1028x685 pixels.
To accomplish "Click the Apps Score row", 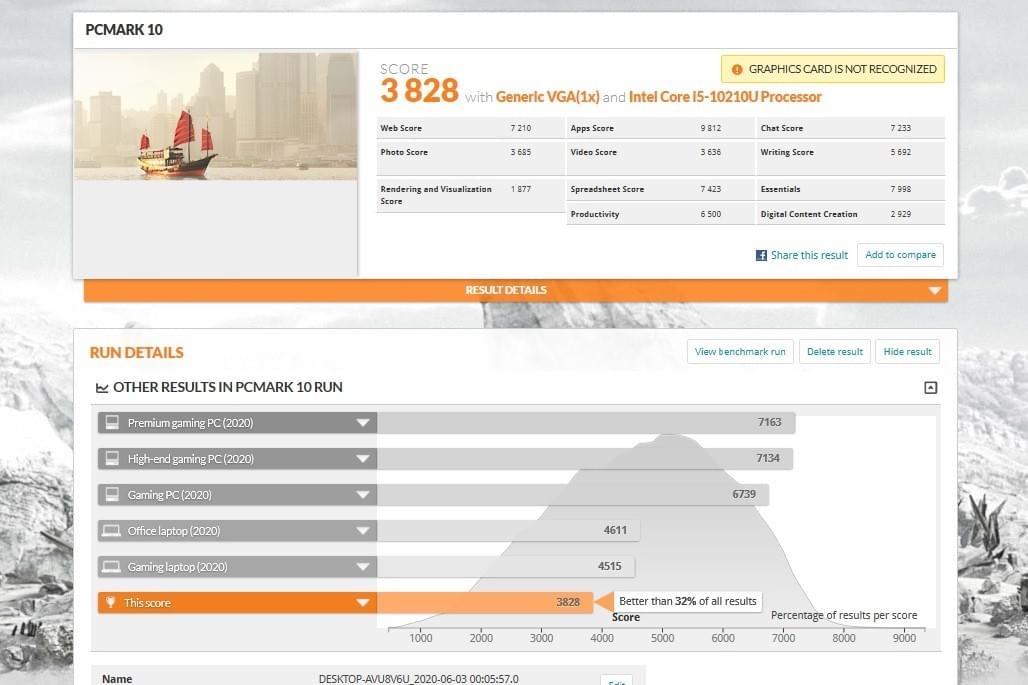I will click(660, 128).
